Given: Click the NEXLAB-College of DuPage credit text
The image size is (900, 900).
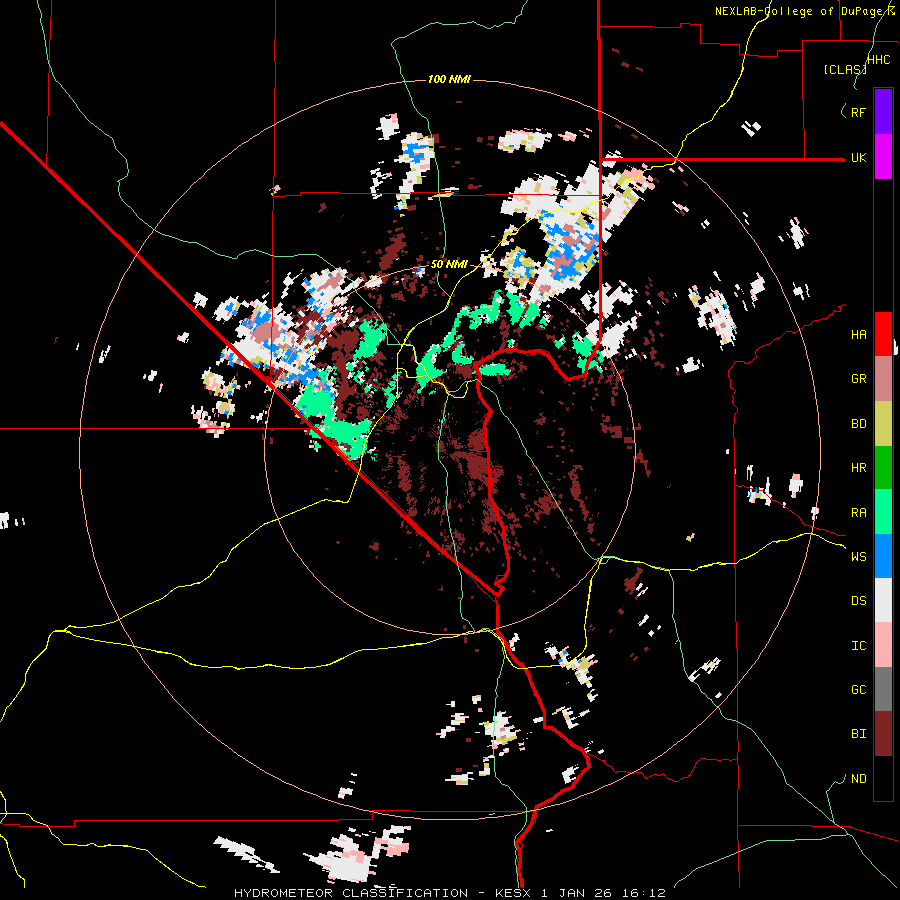Looking at the screenshot, I should tap(805, 11).
